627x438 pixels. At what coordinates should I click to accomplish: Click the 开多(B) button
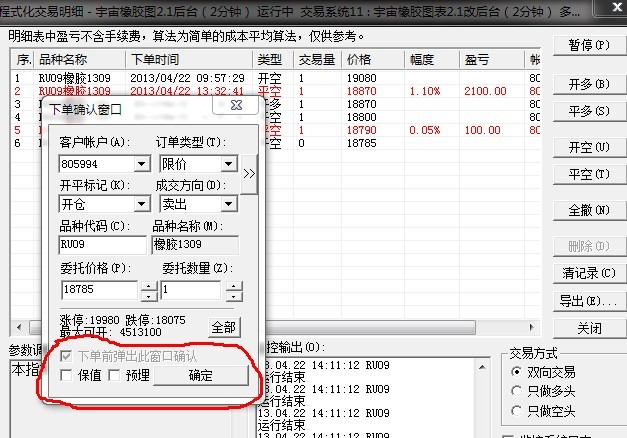tap(589, 84)
